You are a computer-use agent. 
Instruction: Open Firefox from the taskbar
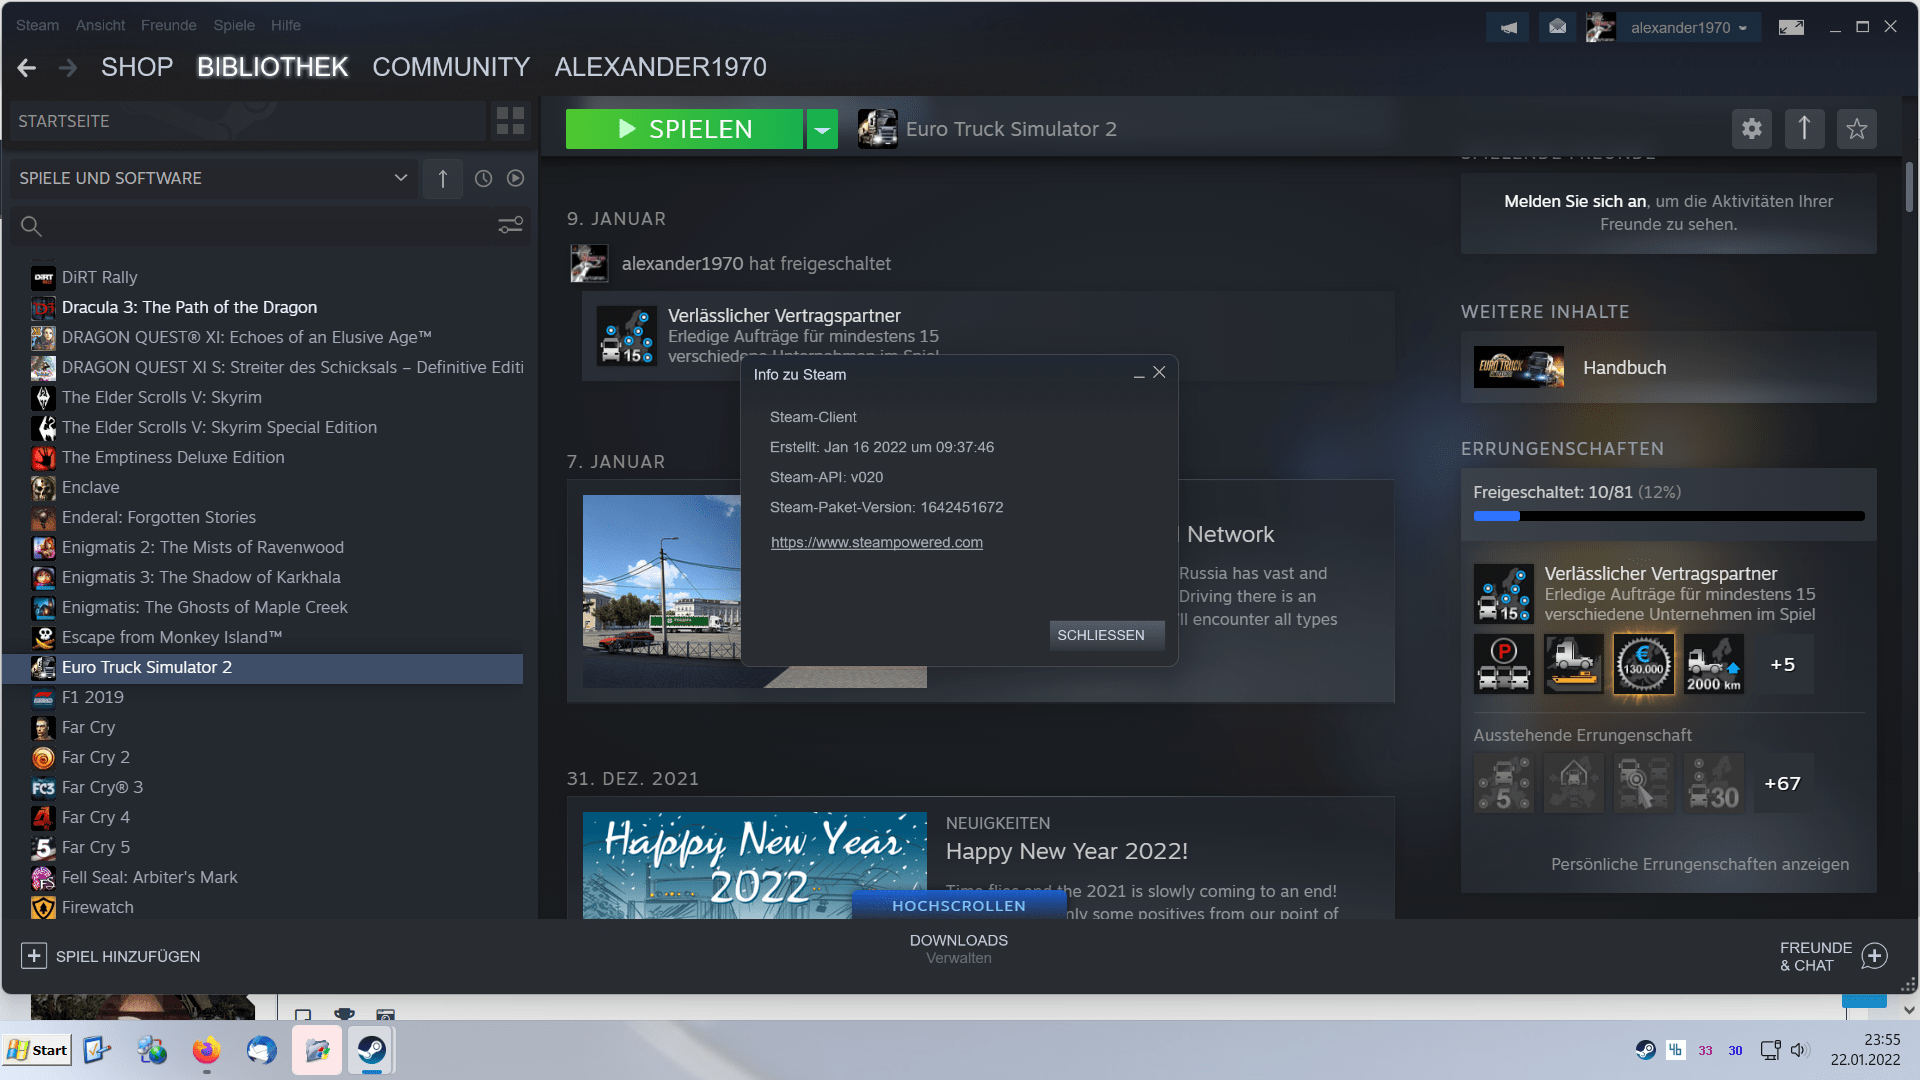pos(206,1050)
